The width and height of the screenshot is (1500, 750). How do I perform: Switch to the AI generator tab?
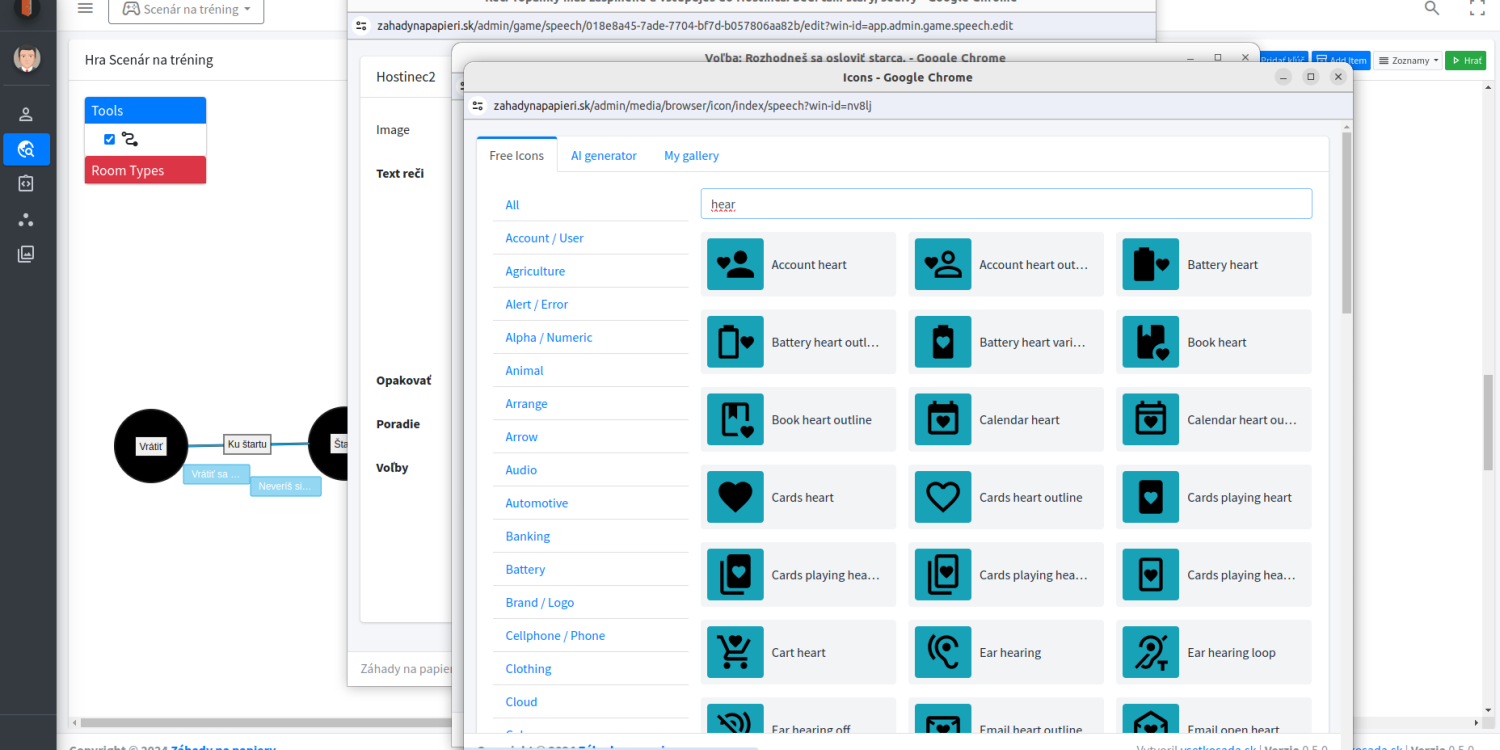pos(603,155)
